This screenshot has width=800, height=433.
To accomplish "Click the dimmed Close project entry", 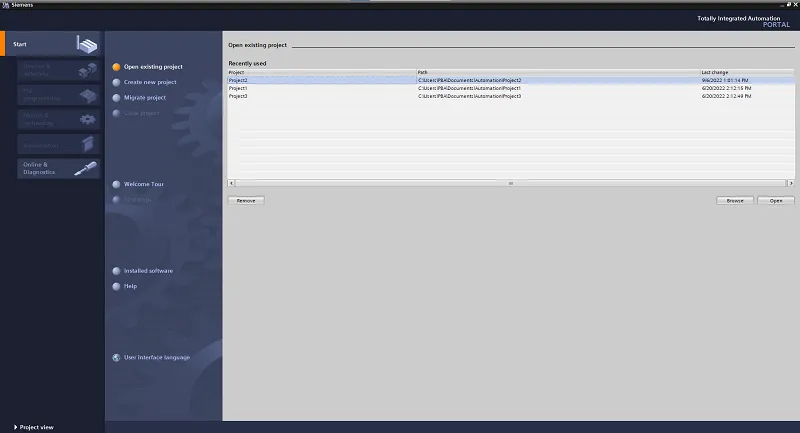I will point(141,113).
